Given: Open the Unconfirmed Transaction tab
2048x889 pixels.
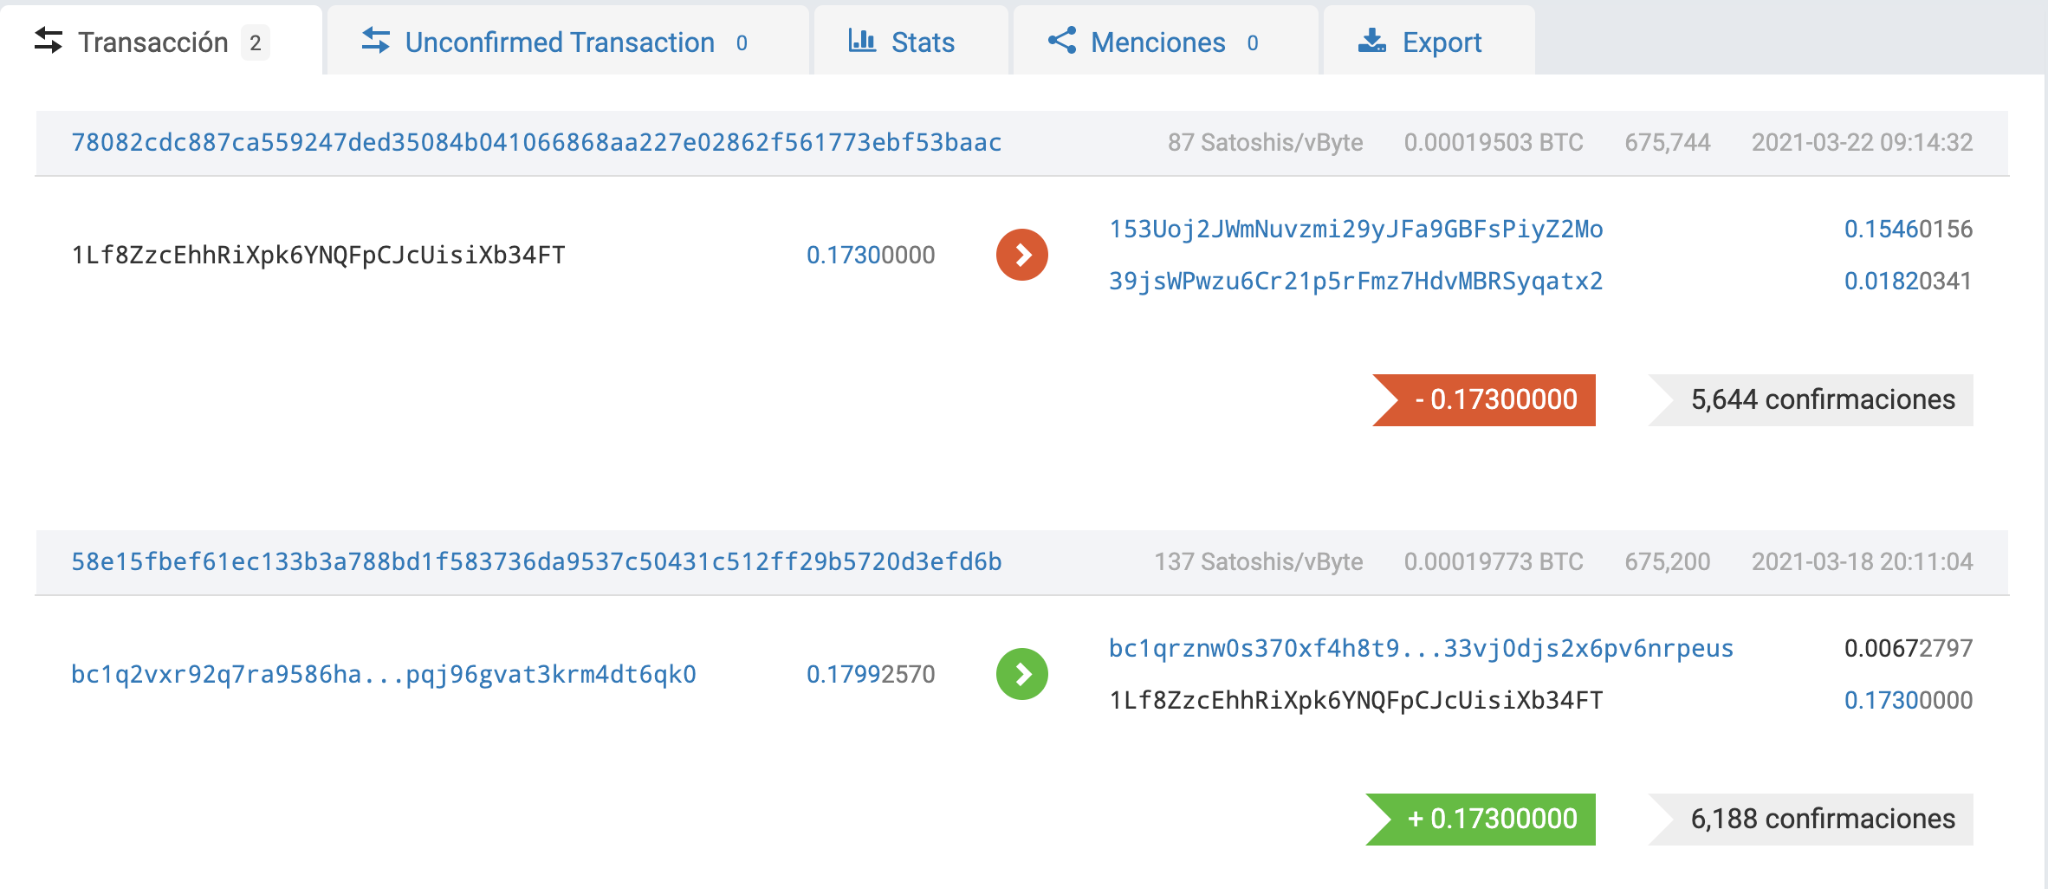Looking at the screenshot, I should point(559,42).
